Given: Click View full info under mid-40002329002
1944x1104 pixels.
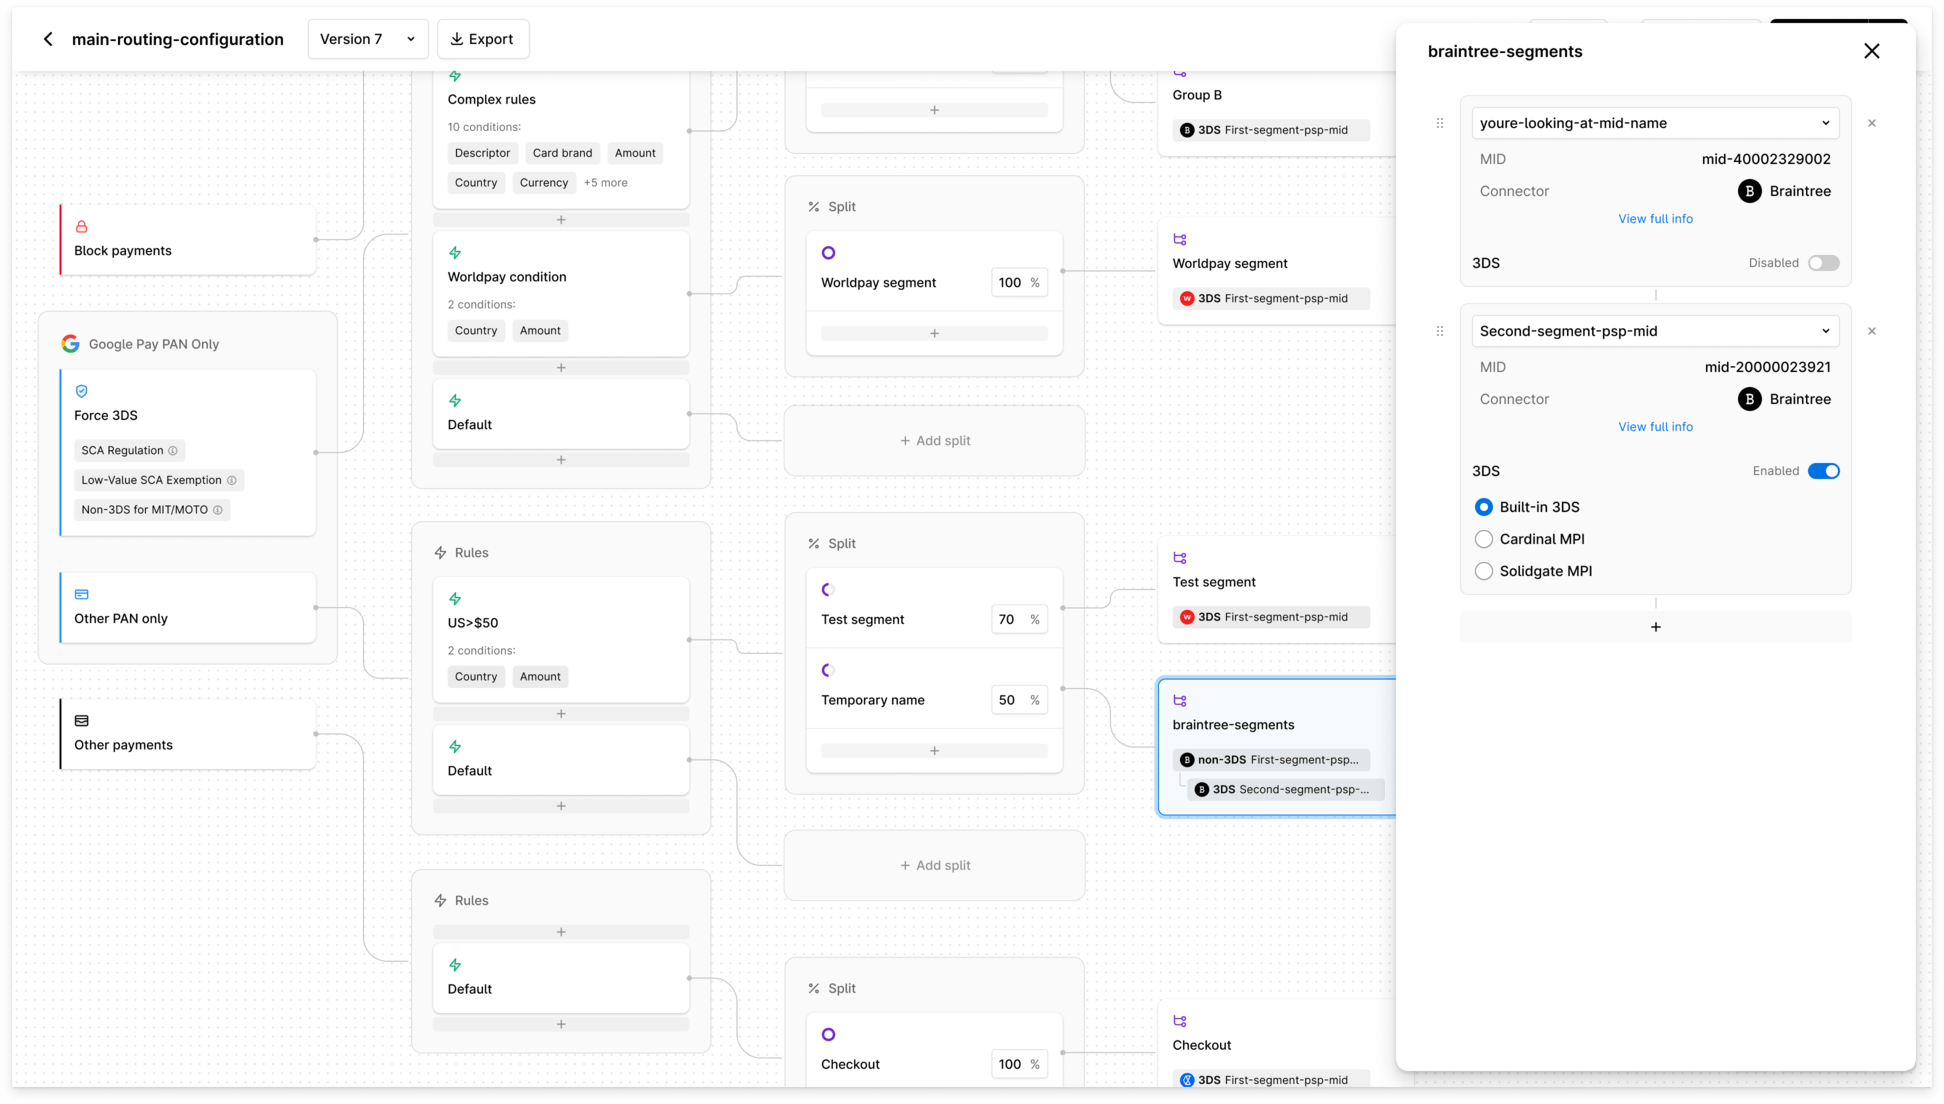Looking at the screenshot, I should click(1655, 218).
